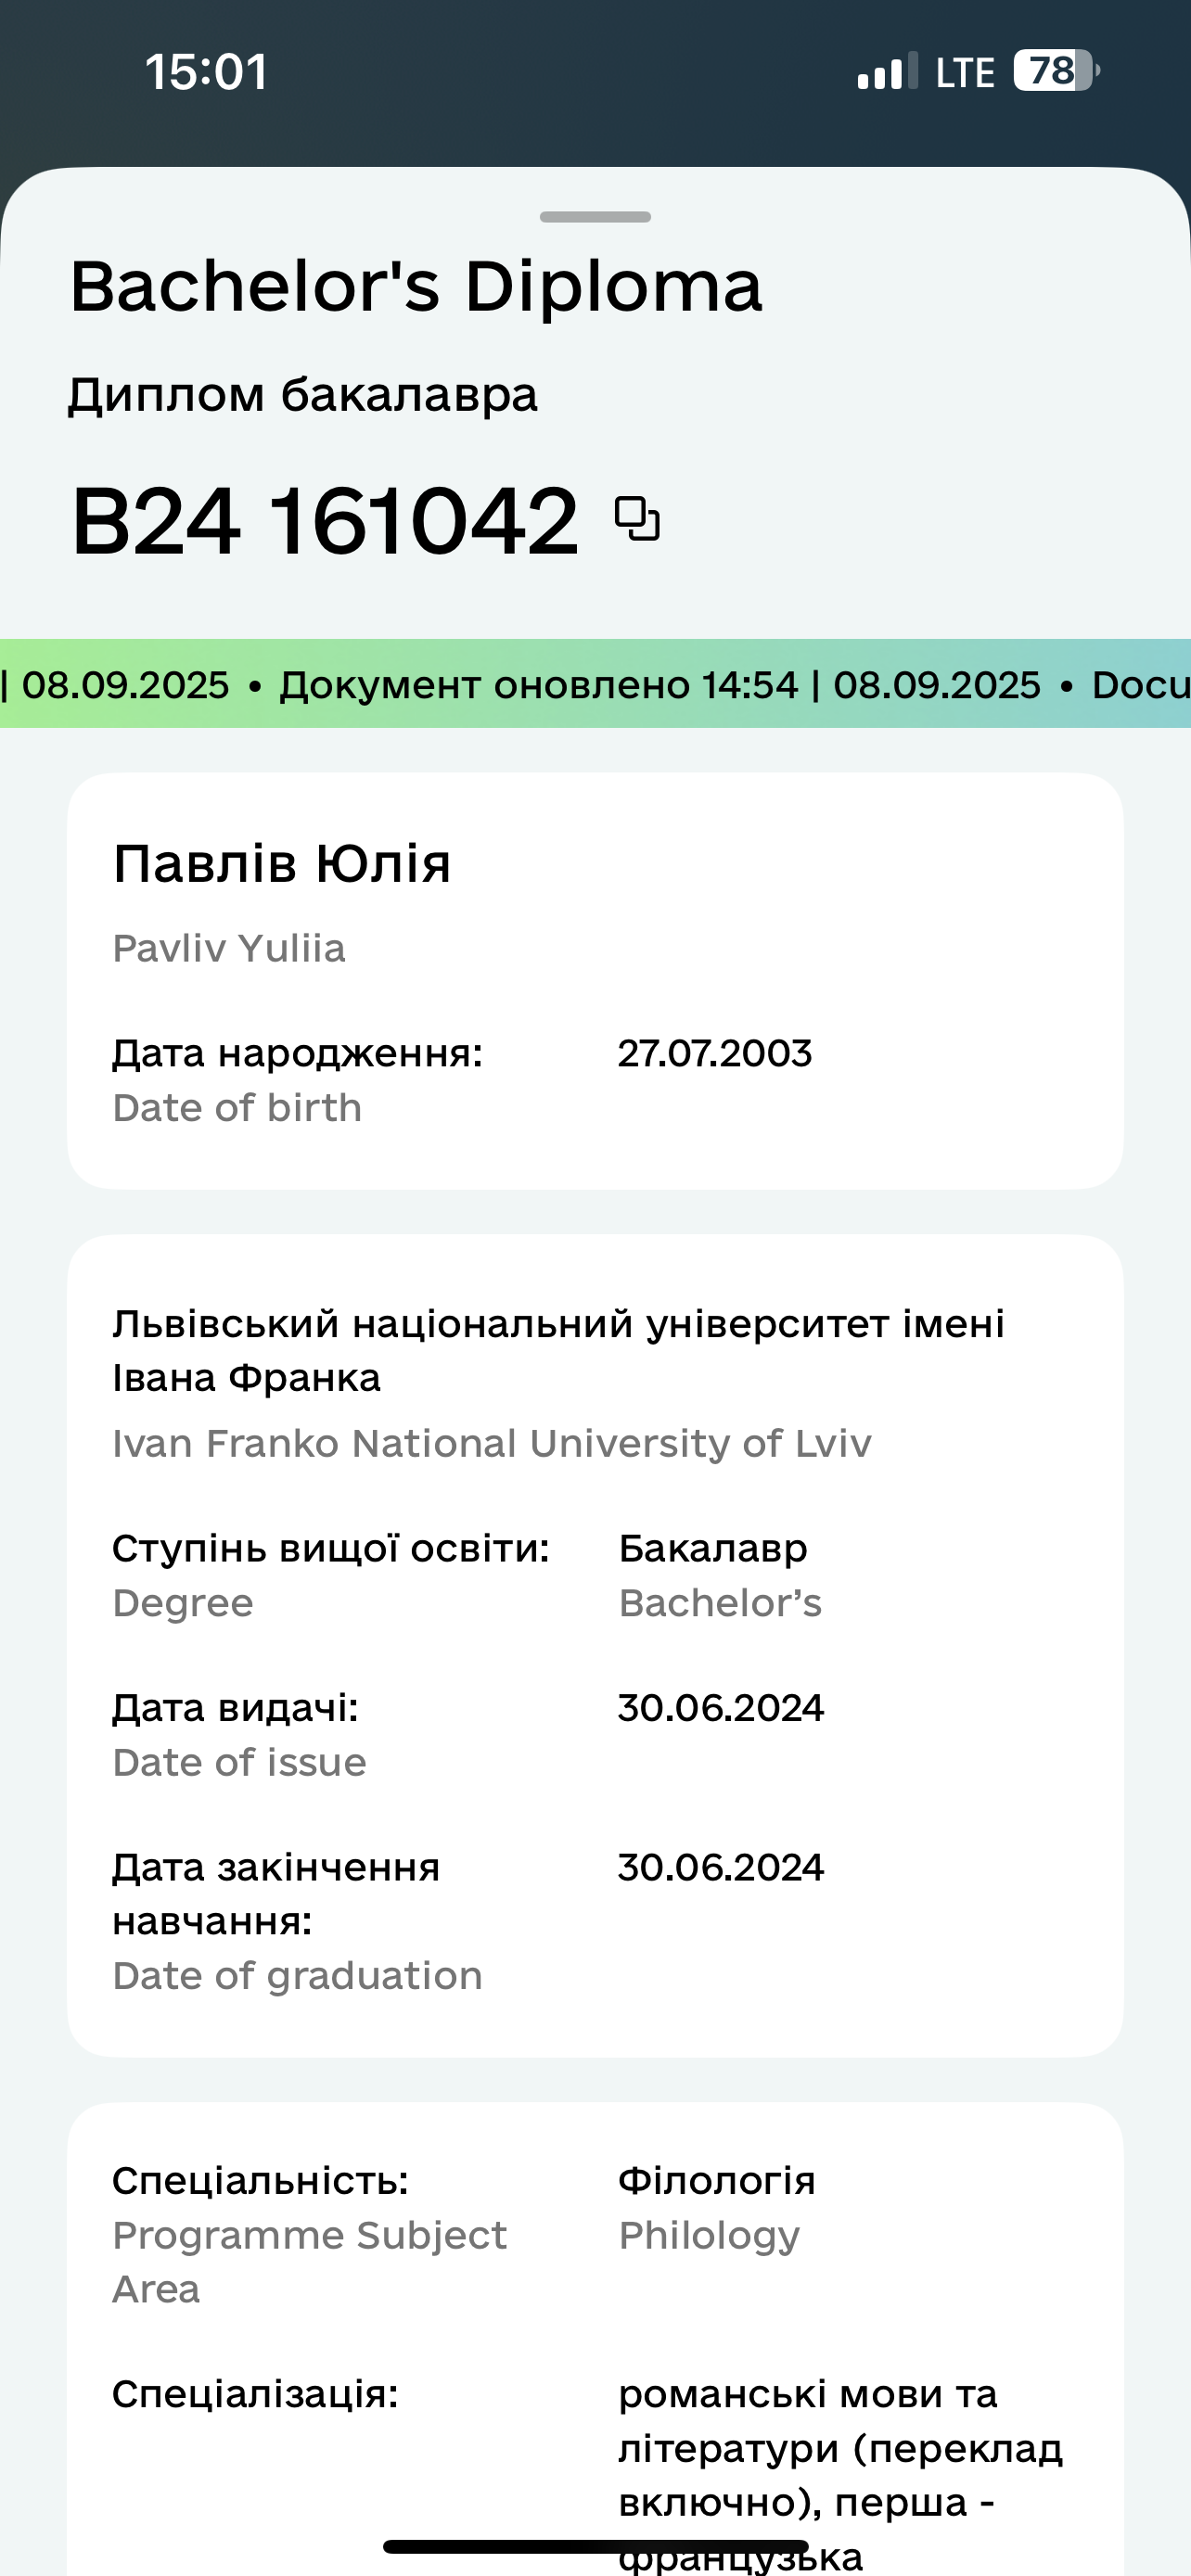Tap the degree value Бакалавр
Viewport: 1191px width, 2576px height.
[713, 1548]
